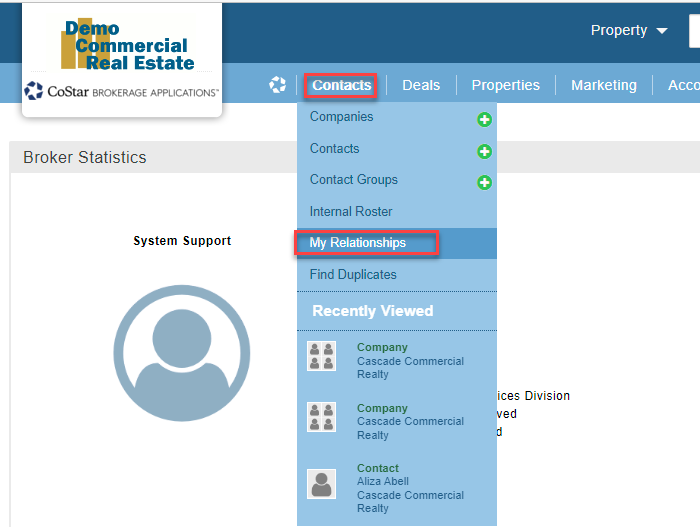The image size is (700, 527).
Task: Choose Internal Roster in the dropdown
Action: click(x=351, y=212)
